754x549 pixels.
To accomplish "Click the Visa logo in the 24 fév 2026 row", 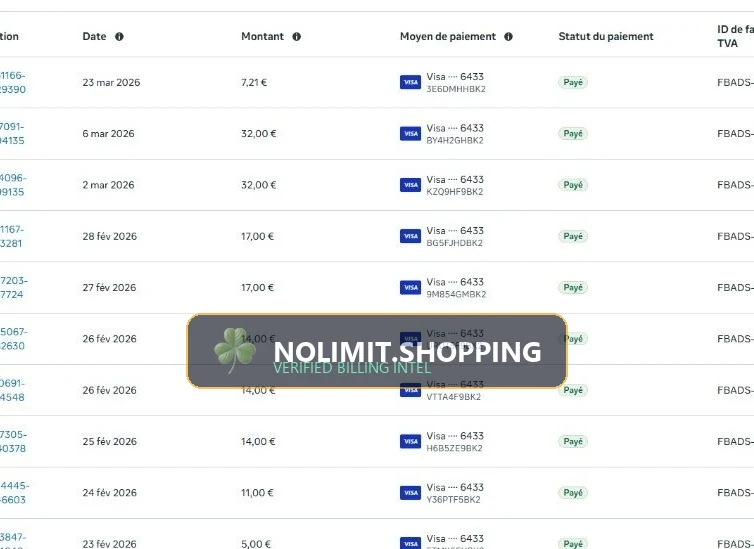I will 410,493.
